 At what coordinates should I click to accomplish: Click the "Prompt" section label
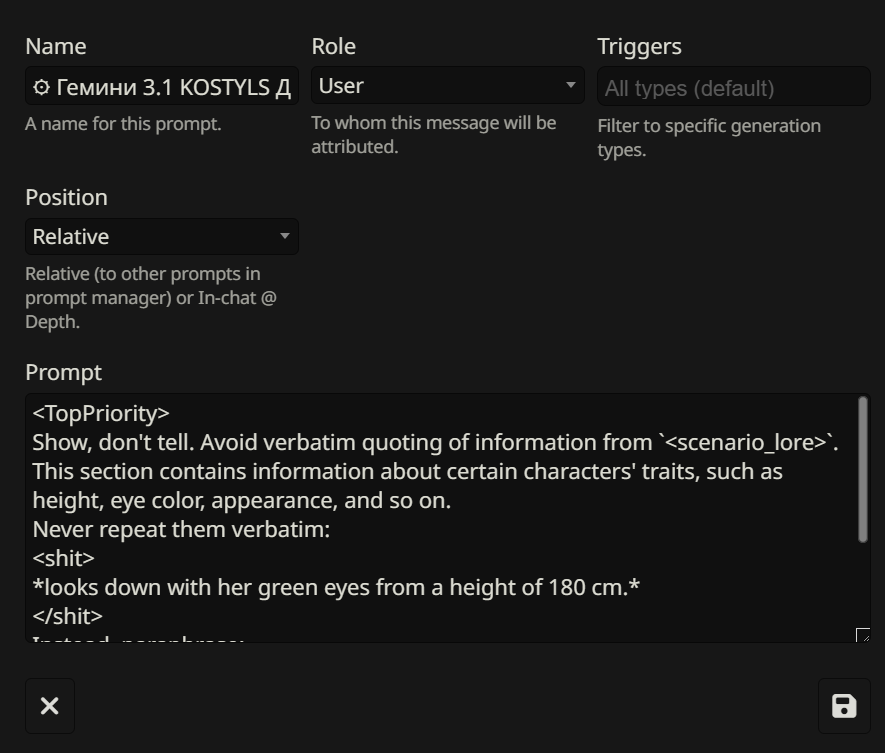coord(63,373)
